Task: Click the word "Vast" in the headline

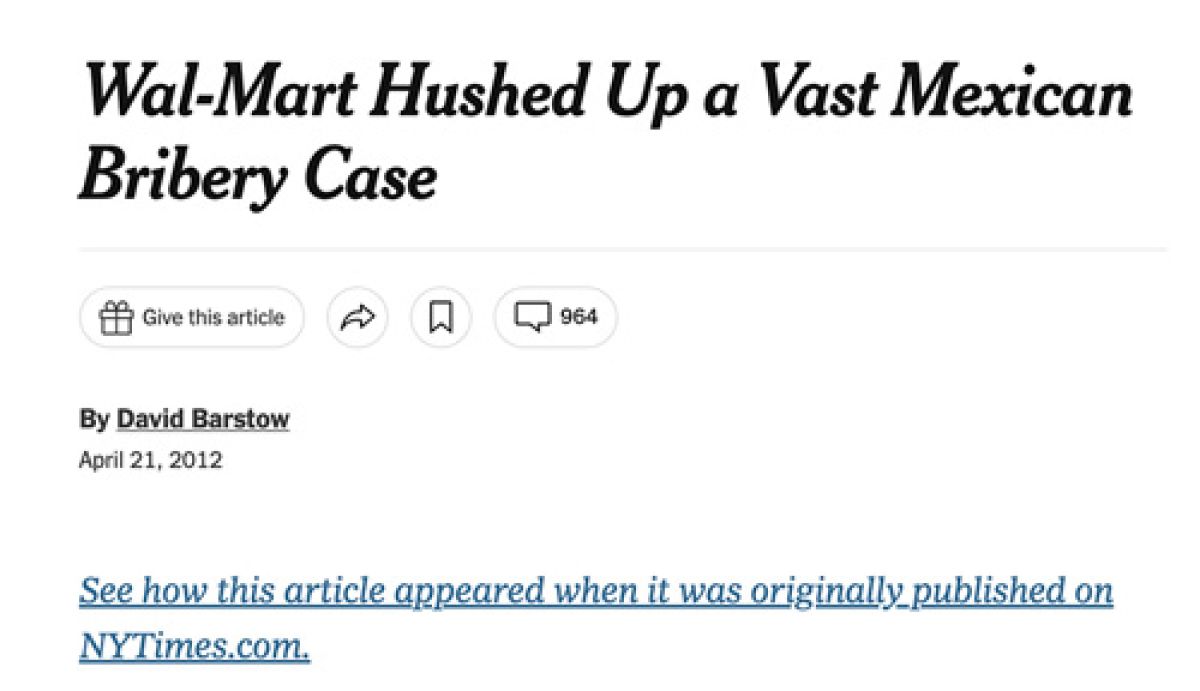Action: pos(815,94)
